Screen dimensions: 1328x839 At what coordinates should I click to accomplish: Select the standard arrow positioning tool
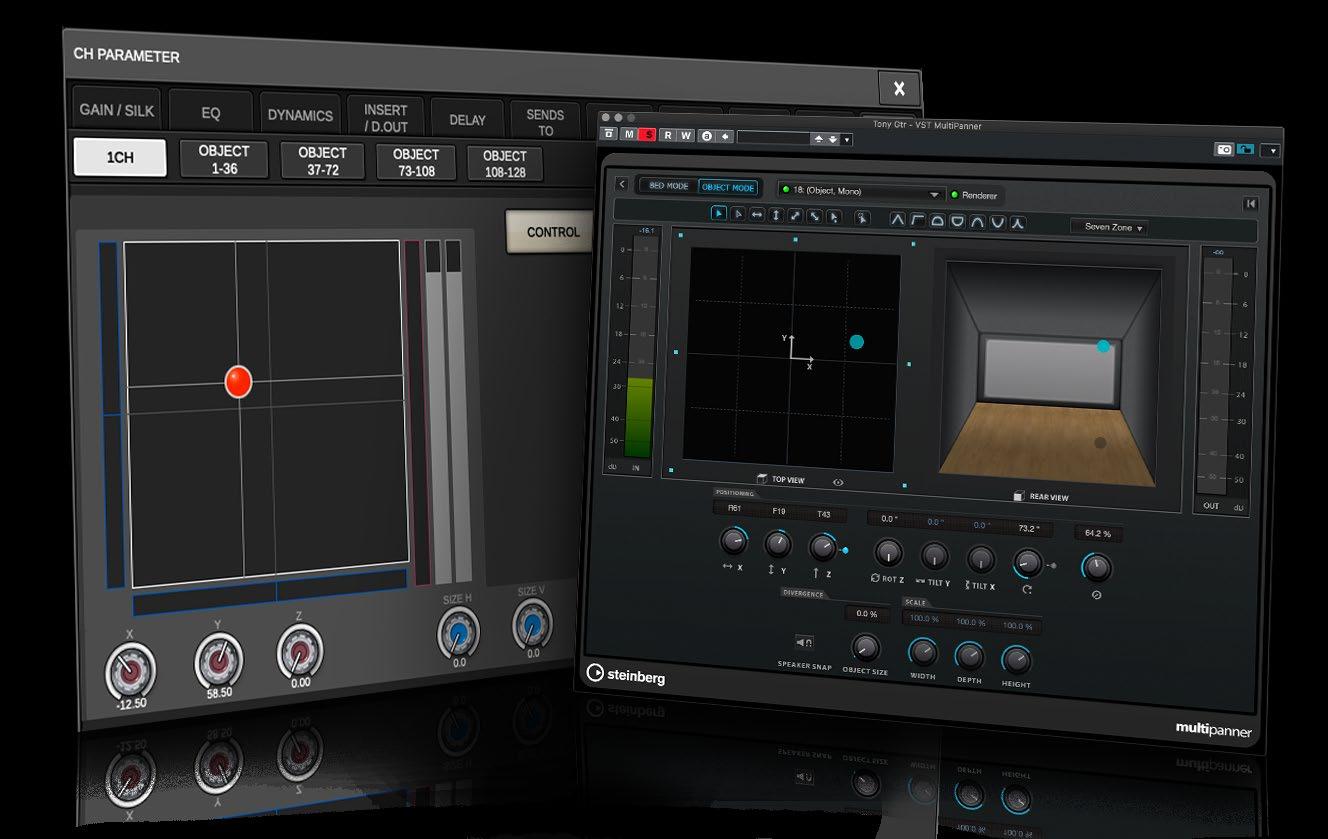[x=719, y=213]
